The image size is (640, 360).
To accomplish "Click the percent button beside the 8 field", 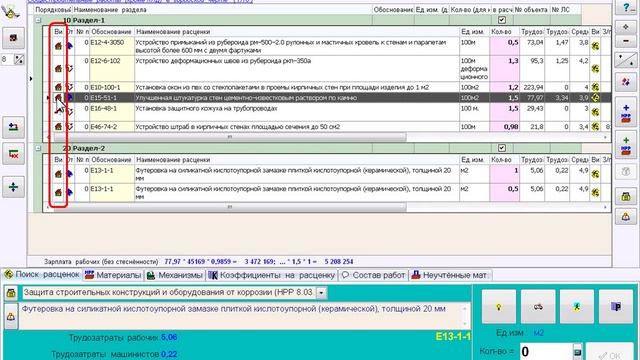I will point(19,60).
